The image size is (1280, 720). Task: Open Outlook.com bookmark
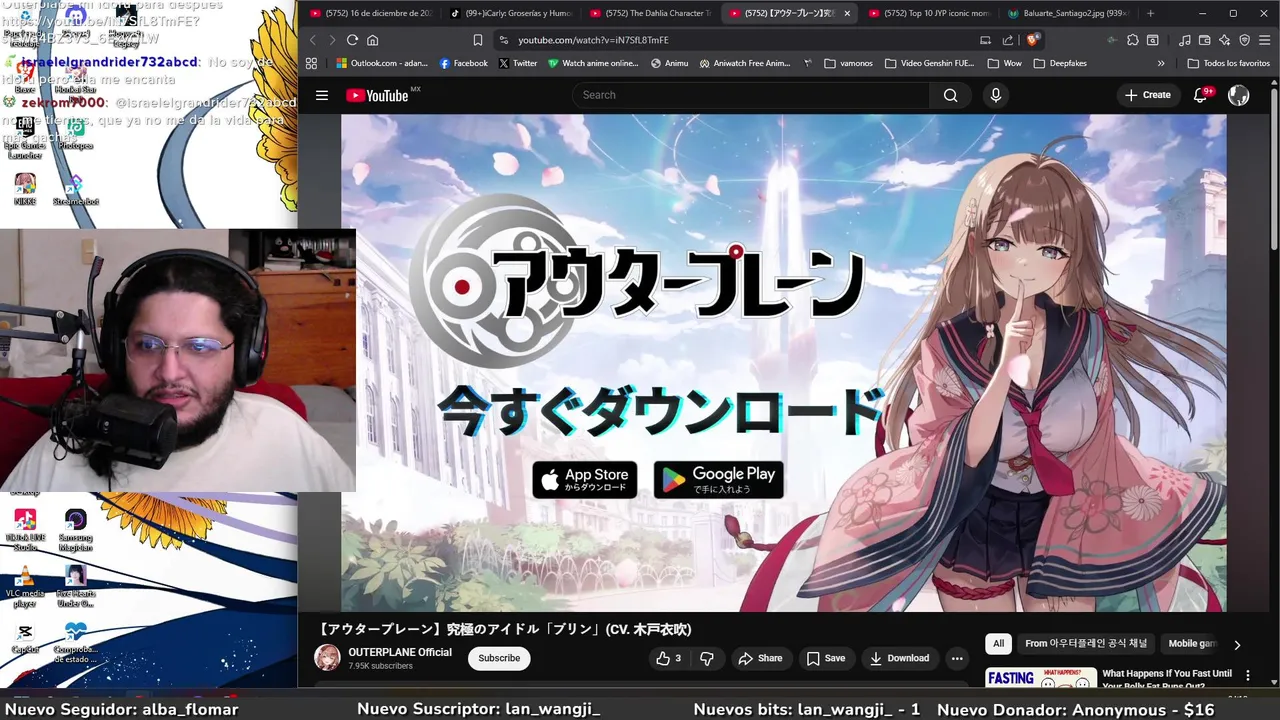pos(382,63)
